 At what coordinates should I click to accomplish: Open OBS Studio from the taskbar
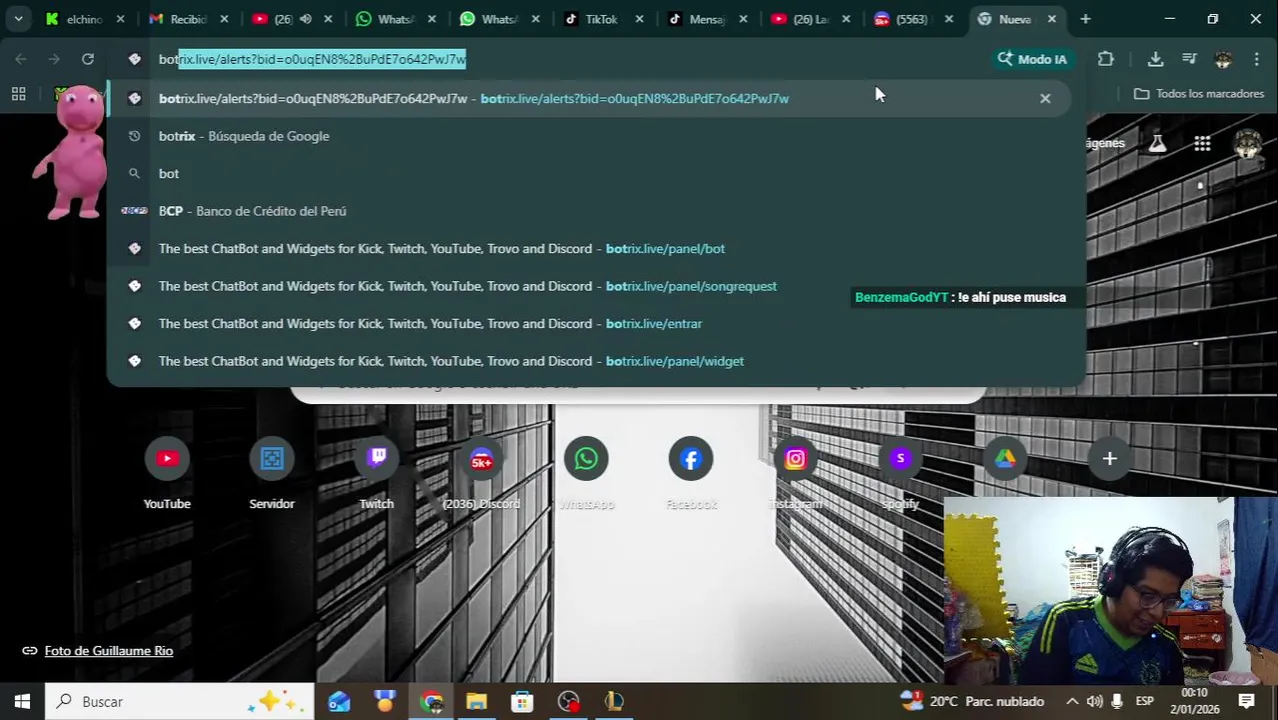coord(568,702)
